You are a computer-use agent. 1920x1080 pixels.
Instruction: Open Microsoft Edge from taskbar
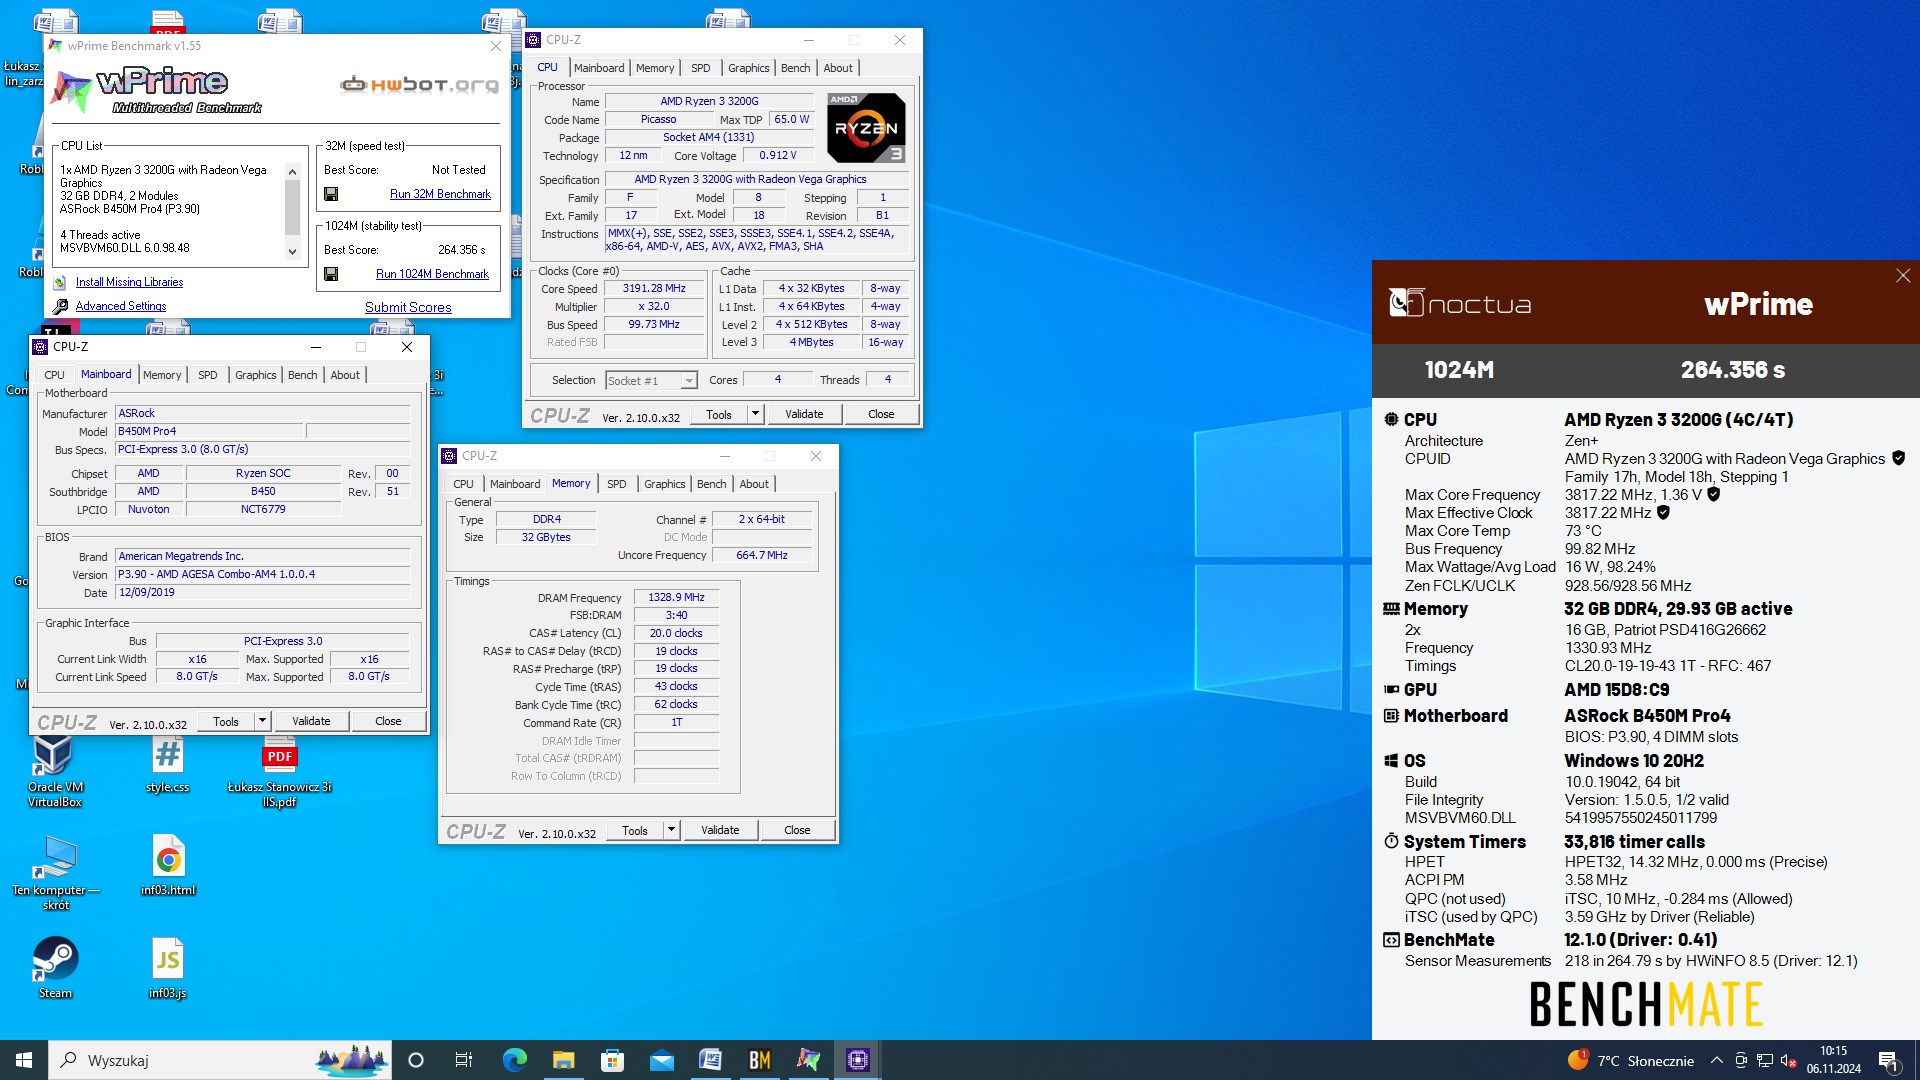click(514, 1060)
